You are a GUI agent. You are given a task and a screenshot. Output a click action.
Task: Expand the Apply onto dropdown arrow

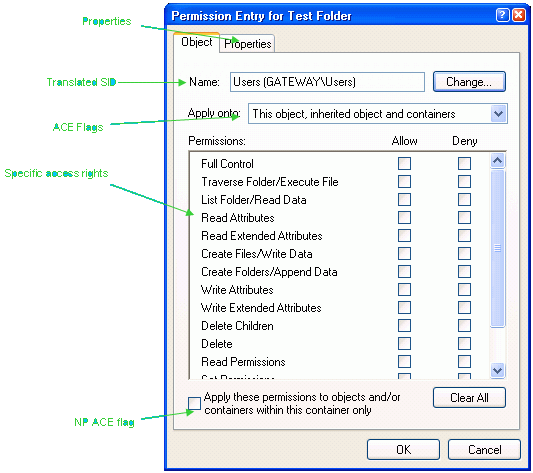point(498,114)
